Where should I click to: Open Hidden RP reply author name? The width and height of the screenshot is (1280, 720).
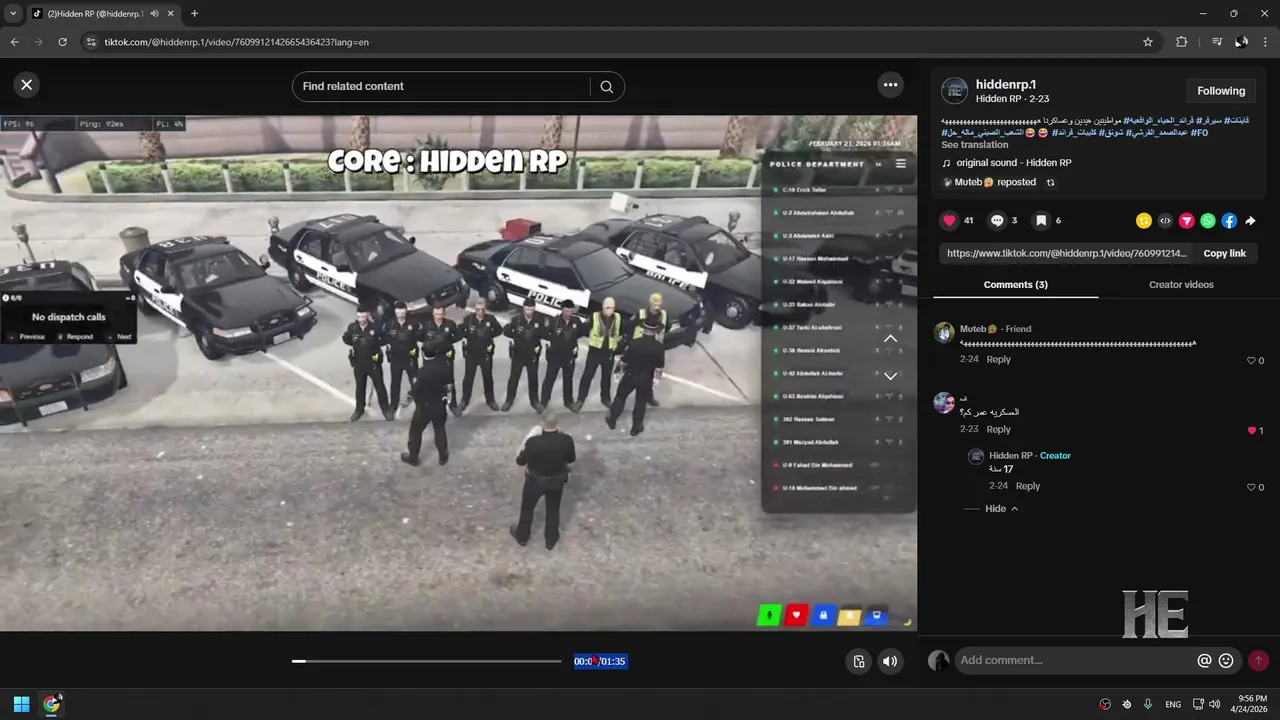click(x=1011, y=456)
